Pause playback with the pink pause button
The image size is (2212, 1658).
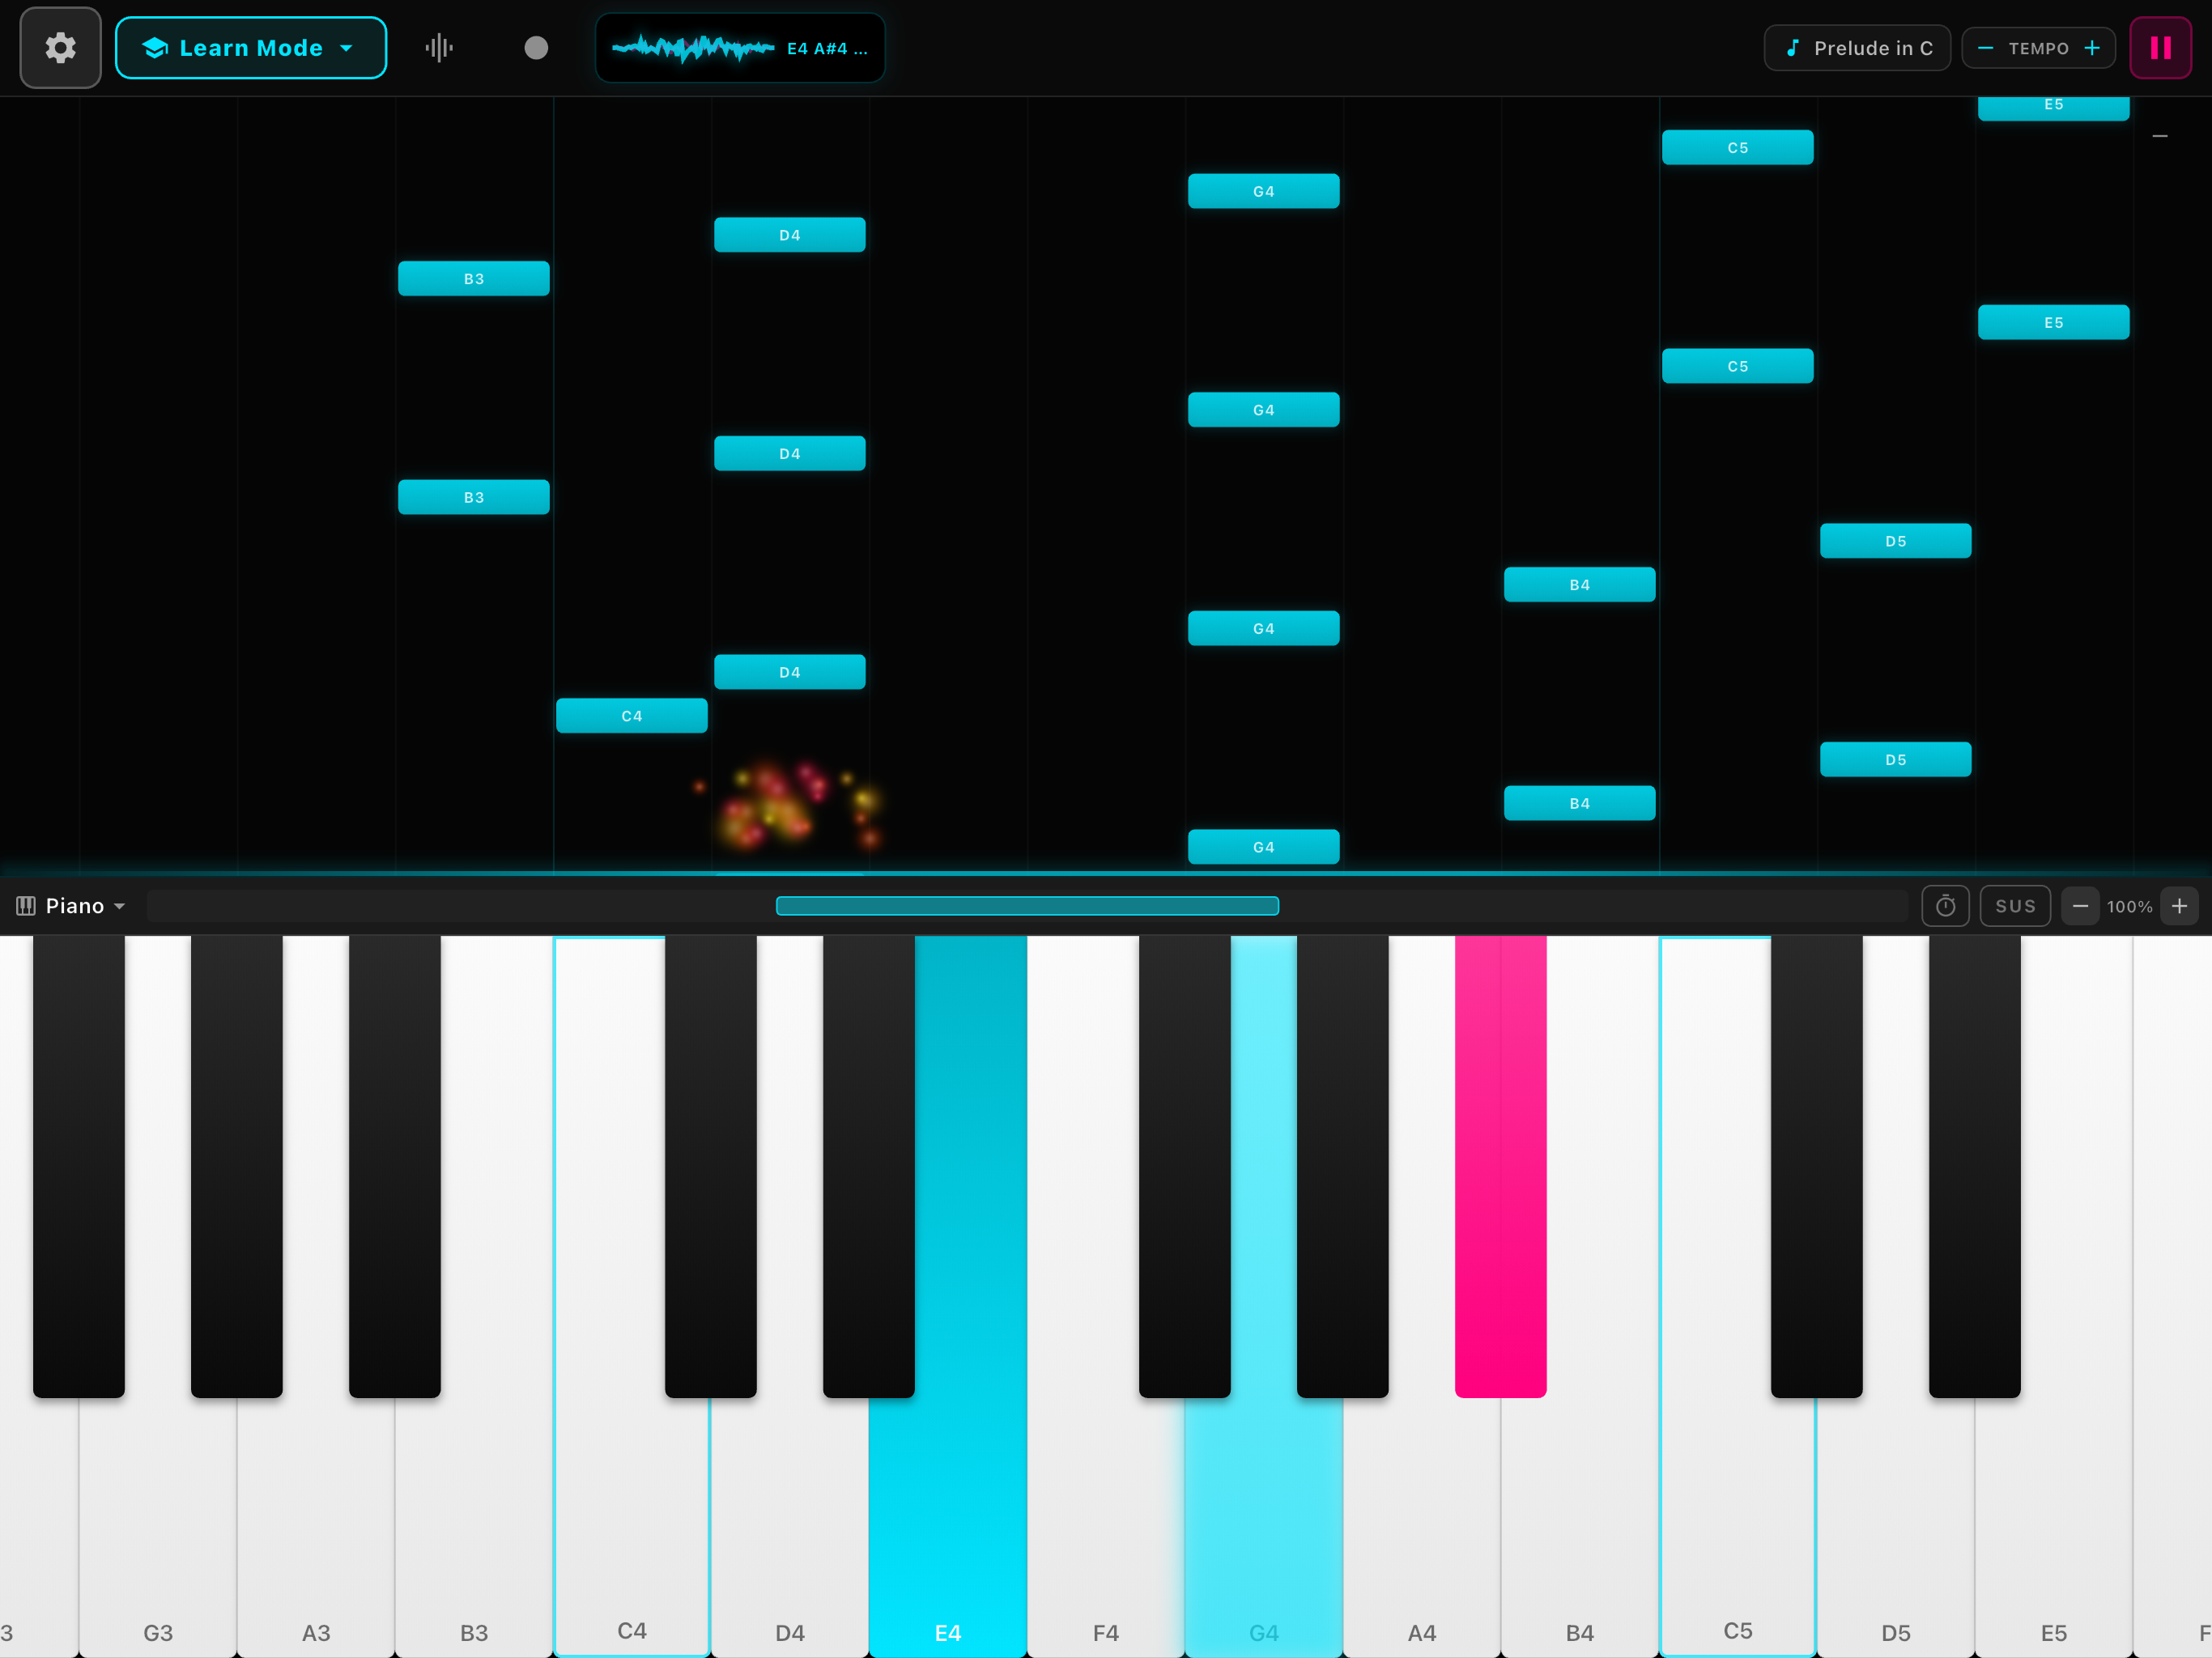coord(2161,48)
